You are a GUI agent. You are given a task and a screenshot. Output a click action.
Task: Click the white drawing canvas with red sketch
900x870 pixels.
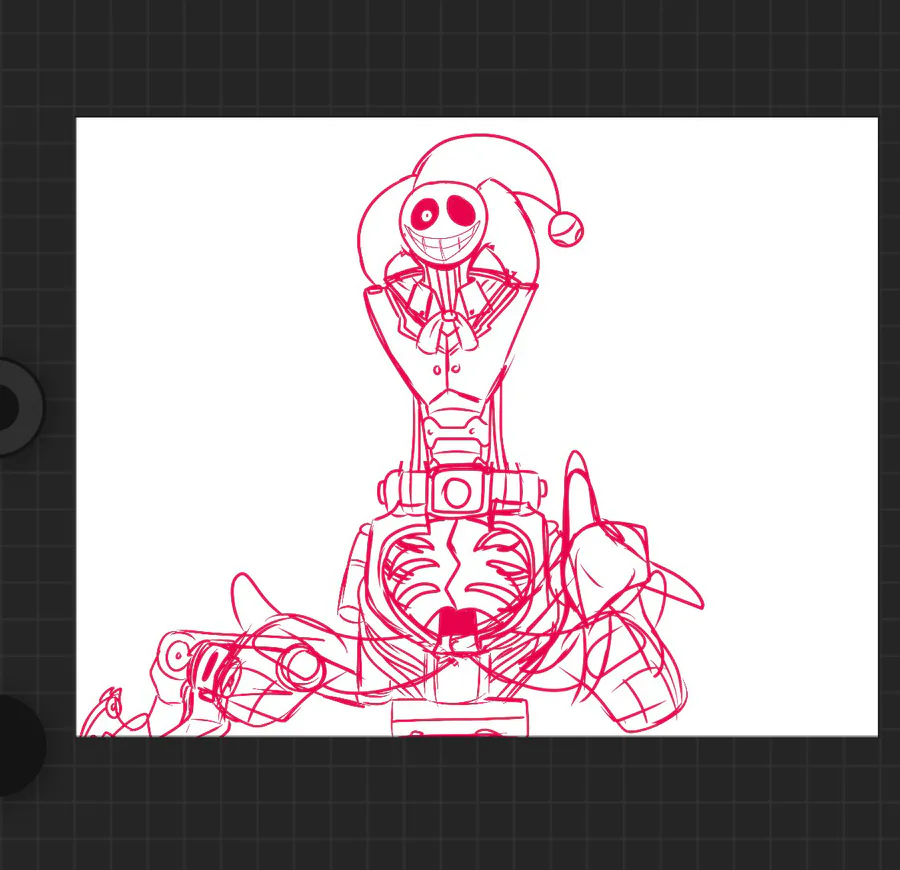[x=477, y=426]
